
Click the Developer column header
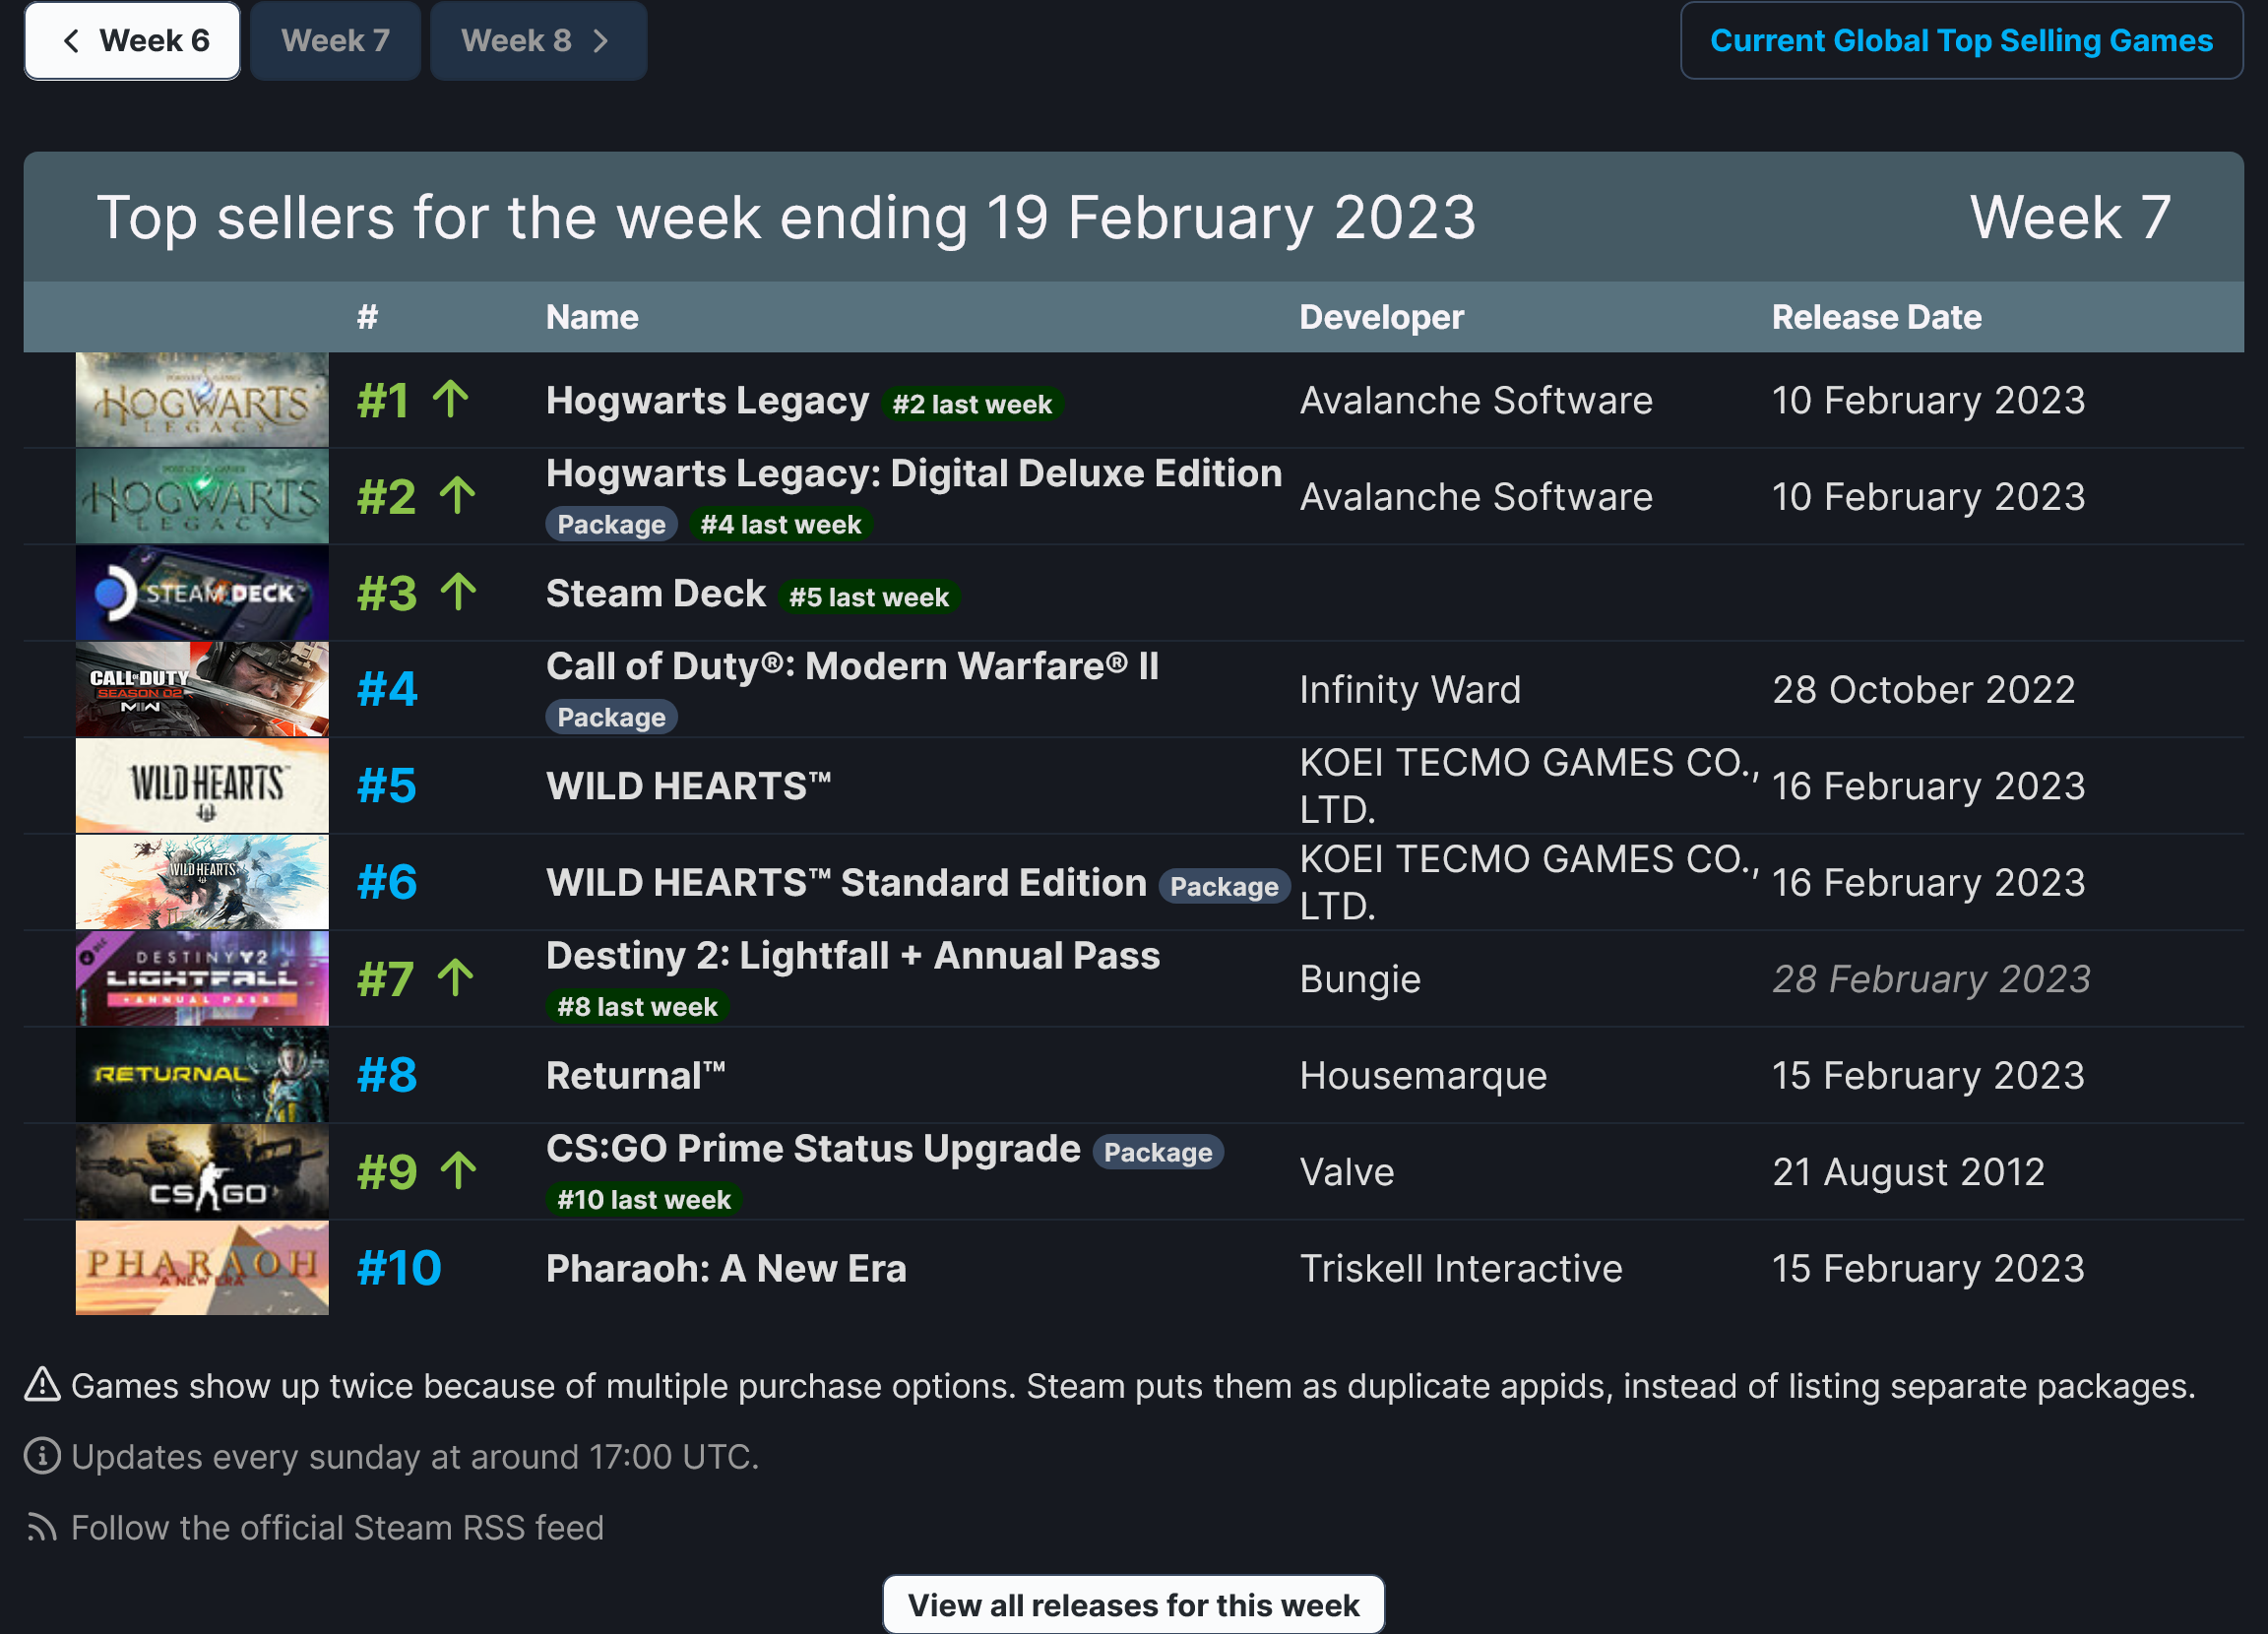(x=1381, y=317)
